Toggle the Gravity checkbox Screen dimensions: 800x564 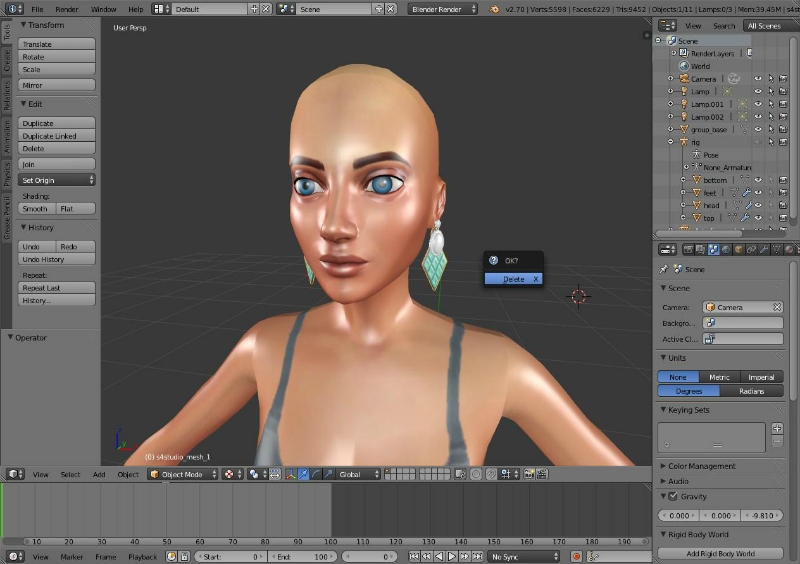click(673, 496)
